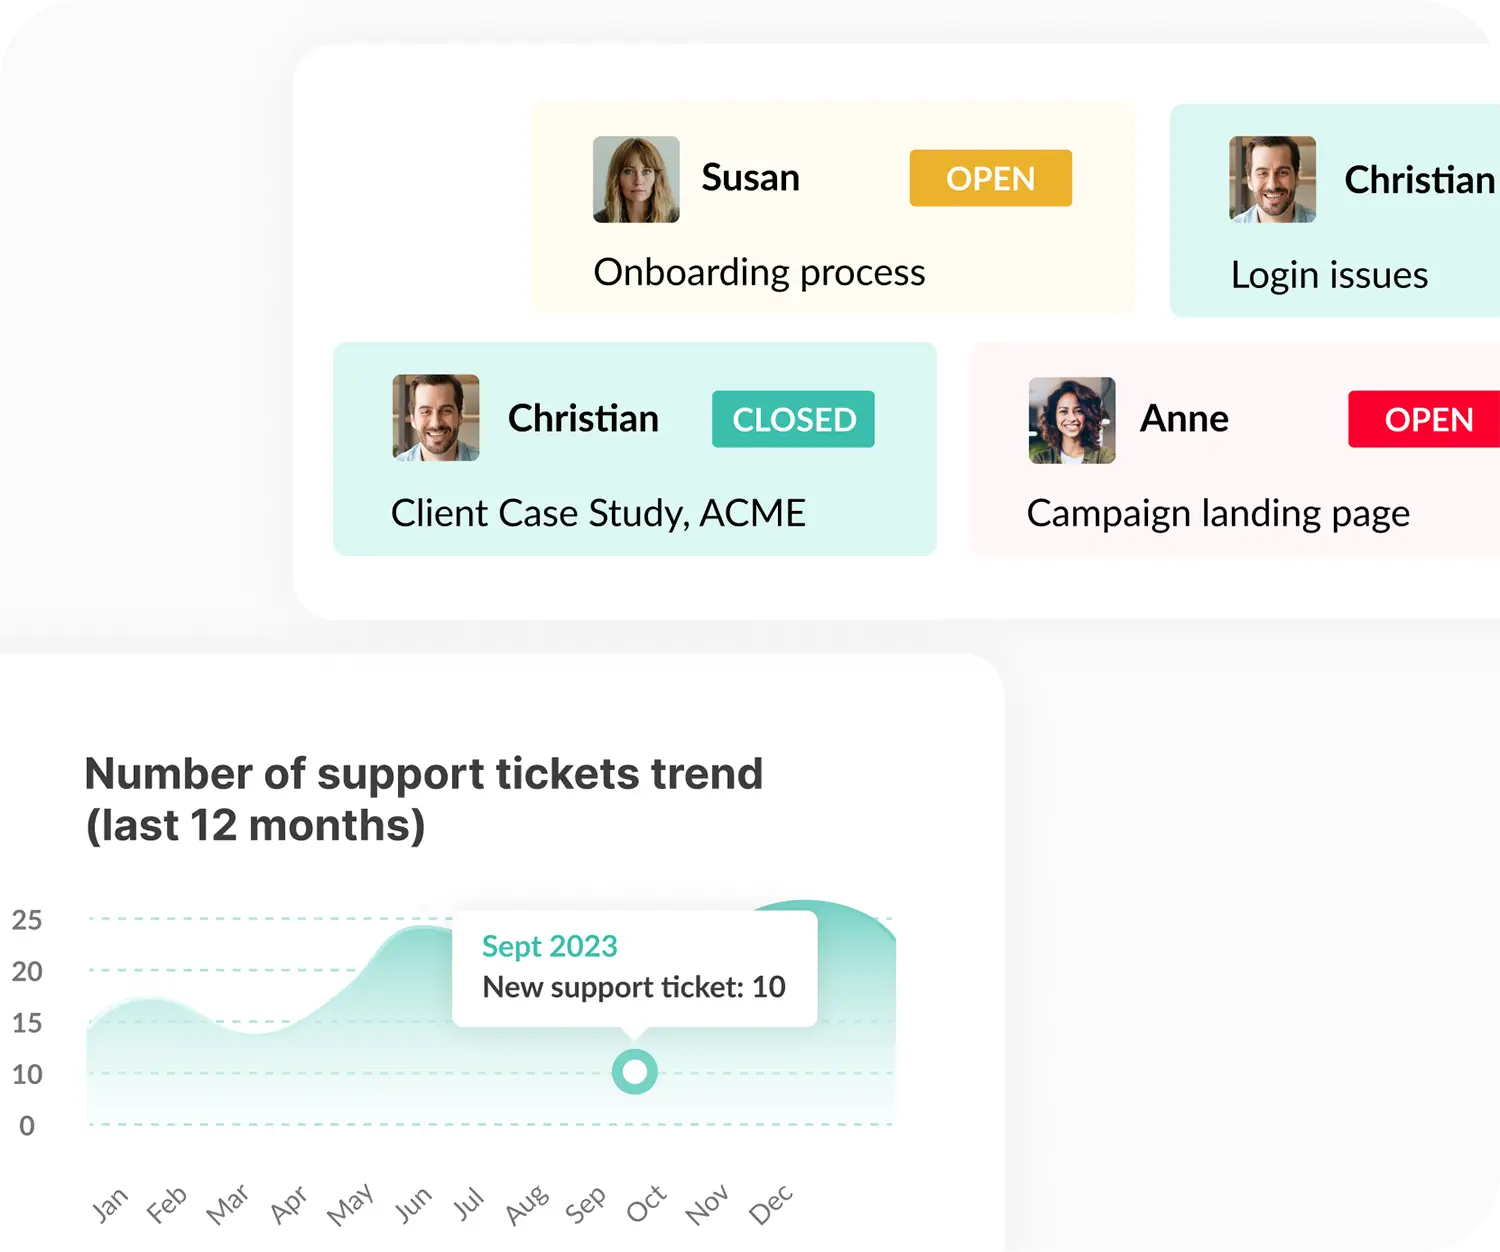Click the shaded area under the trend line

coord(250,1080)
